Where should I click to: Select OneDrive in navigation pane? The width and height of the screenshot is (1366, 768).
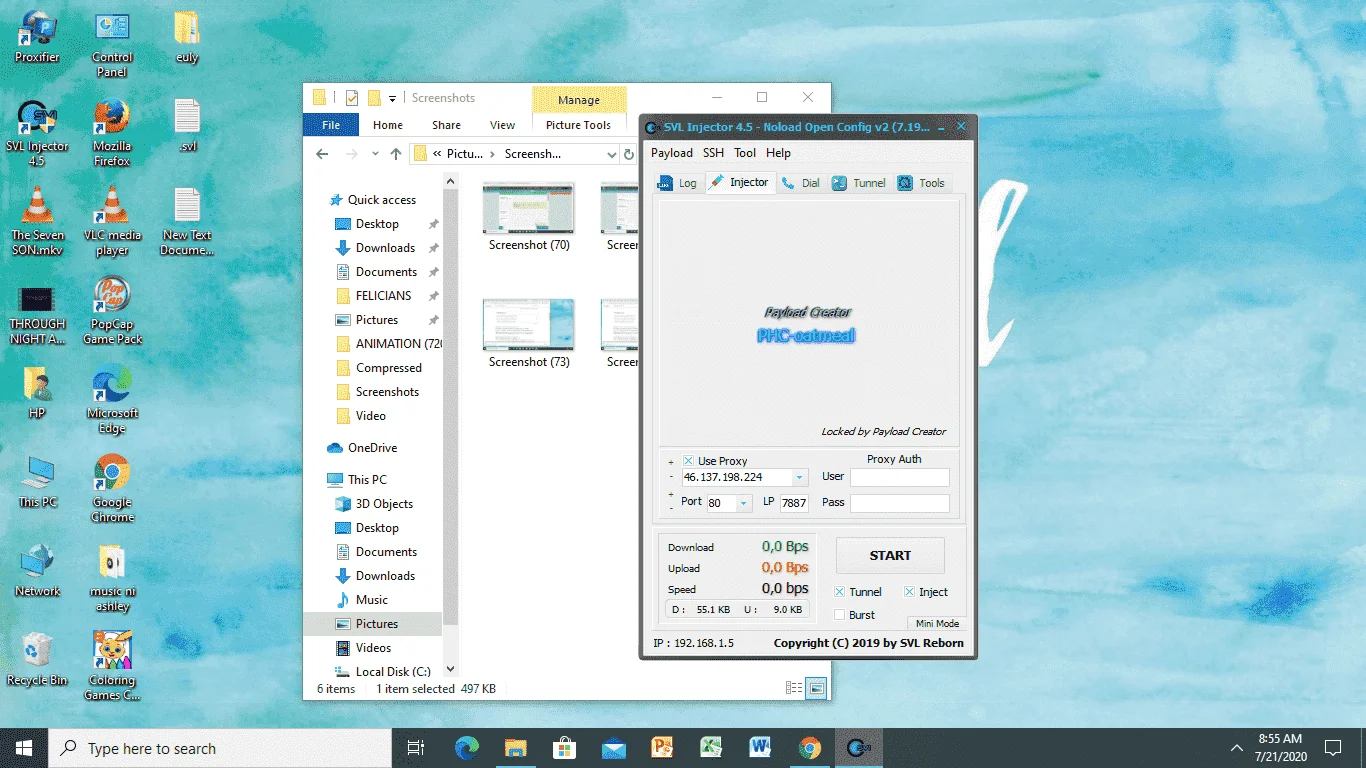tap(372, 448)
